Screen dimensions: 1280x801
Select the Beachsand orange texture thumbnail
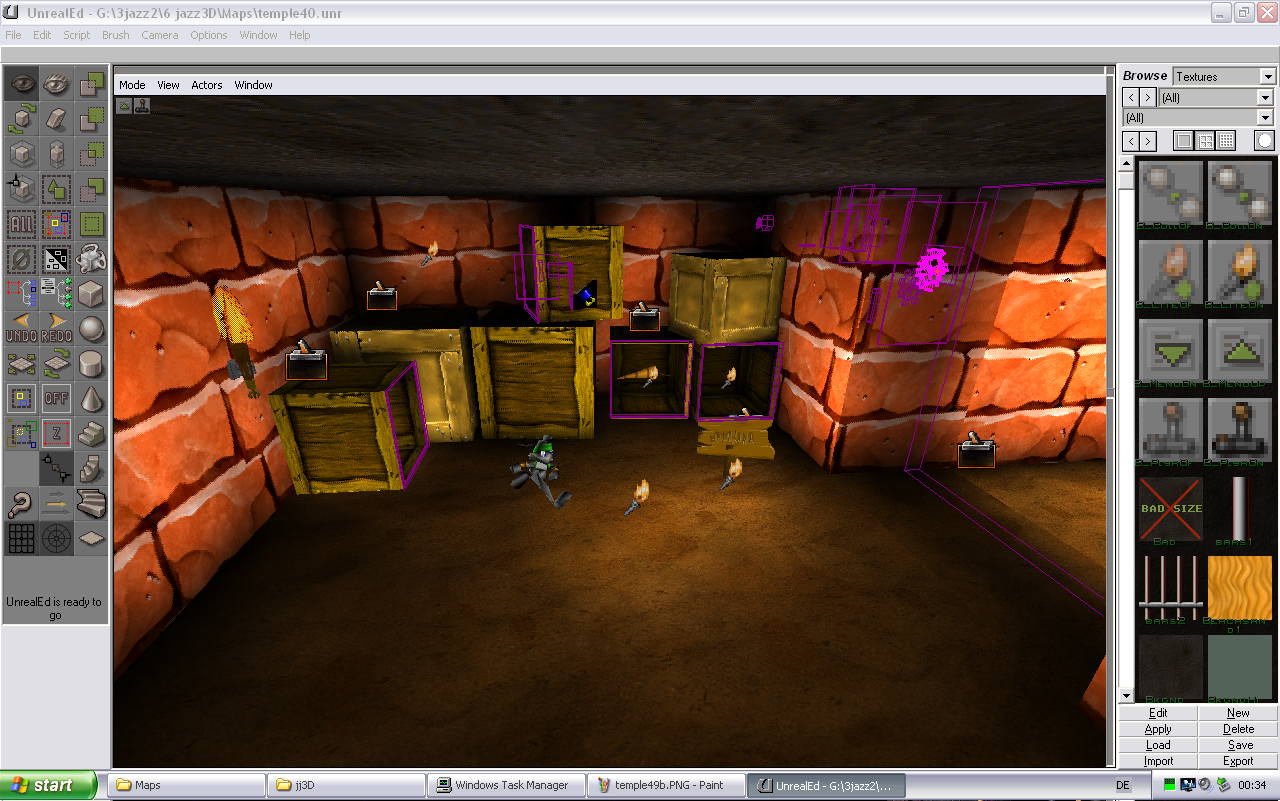pyautogui.click(x=1240, y=590)
